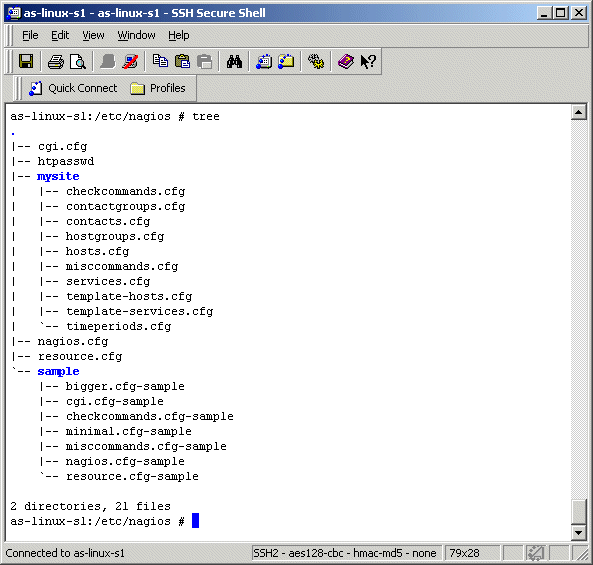Click the blue 'sample' directory name
This screenshot has width=593, height=565.
[x=58, y=371]
